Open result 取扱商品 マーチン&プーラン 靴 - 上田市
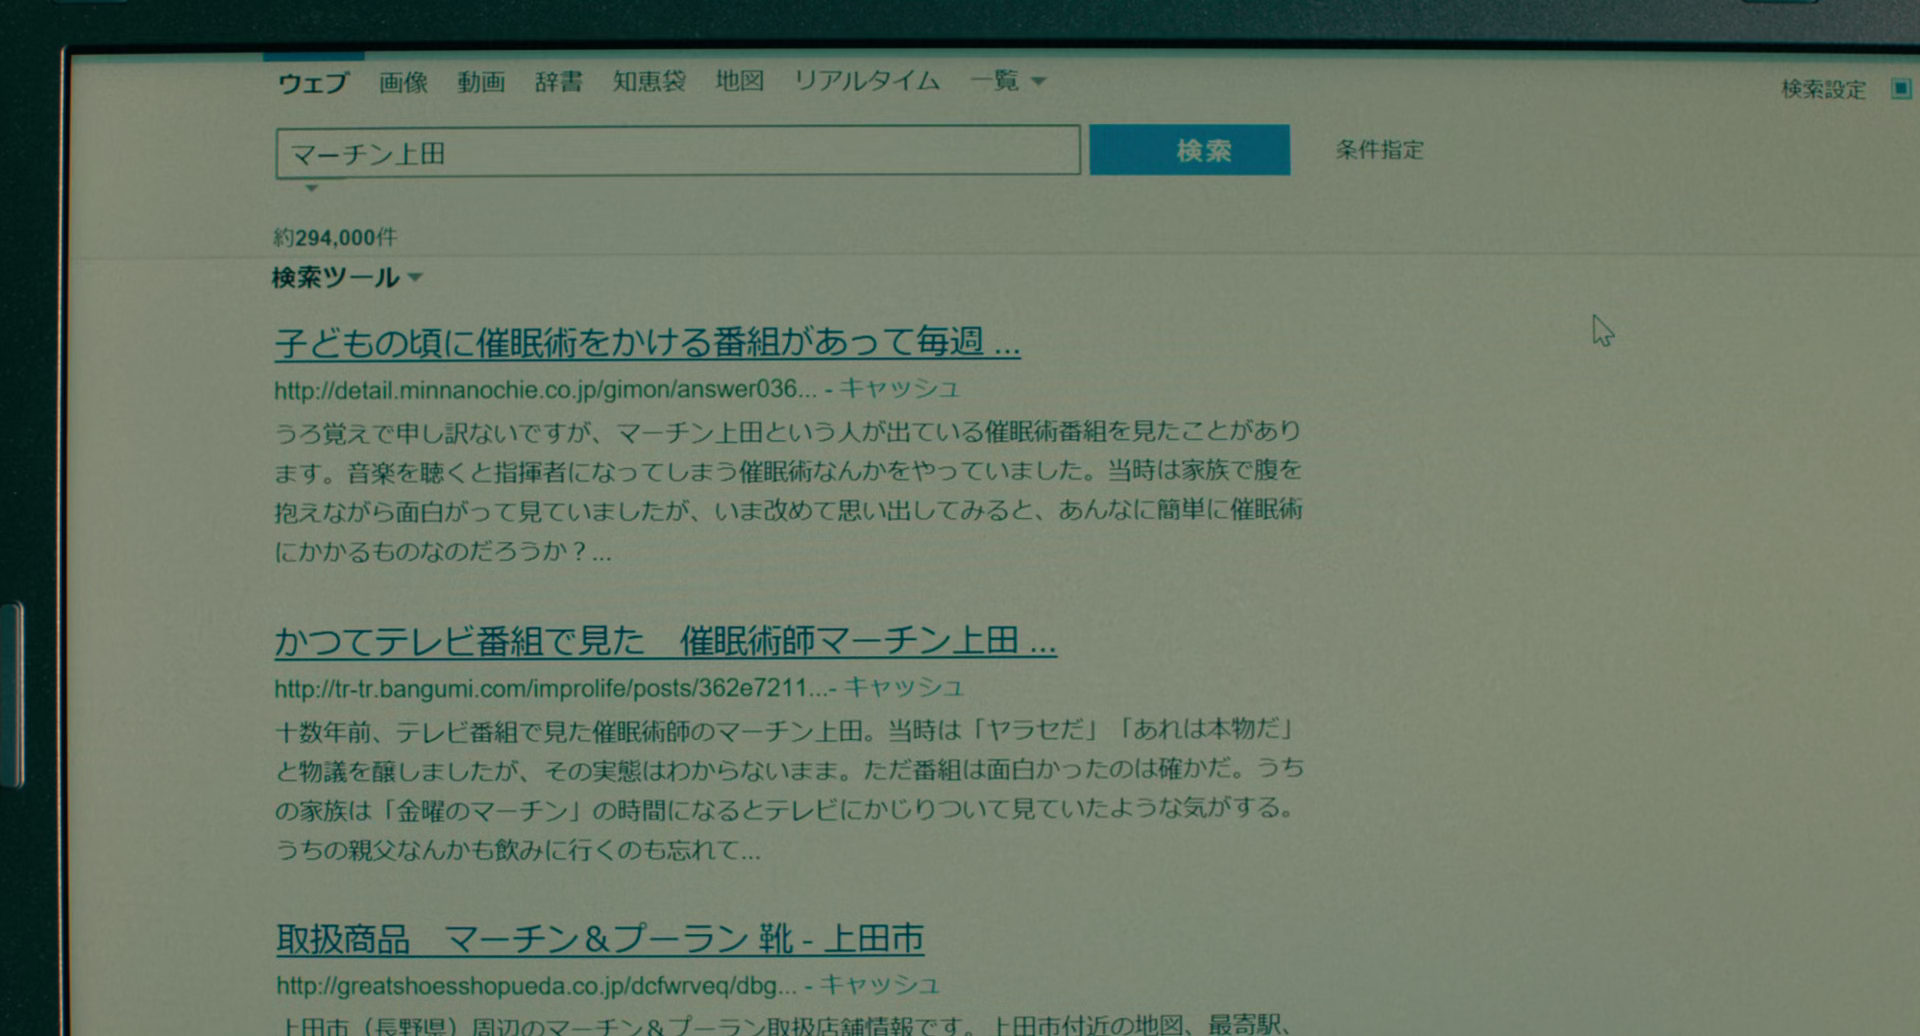The width and height of the screenshot is (1920, 1036). point(599,938)
